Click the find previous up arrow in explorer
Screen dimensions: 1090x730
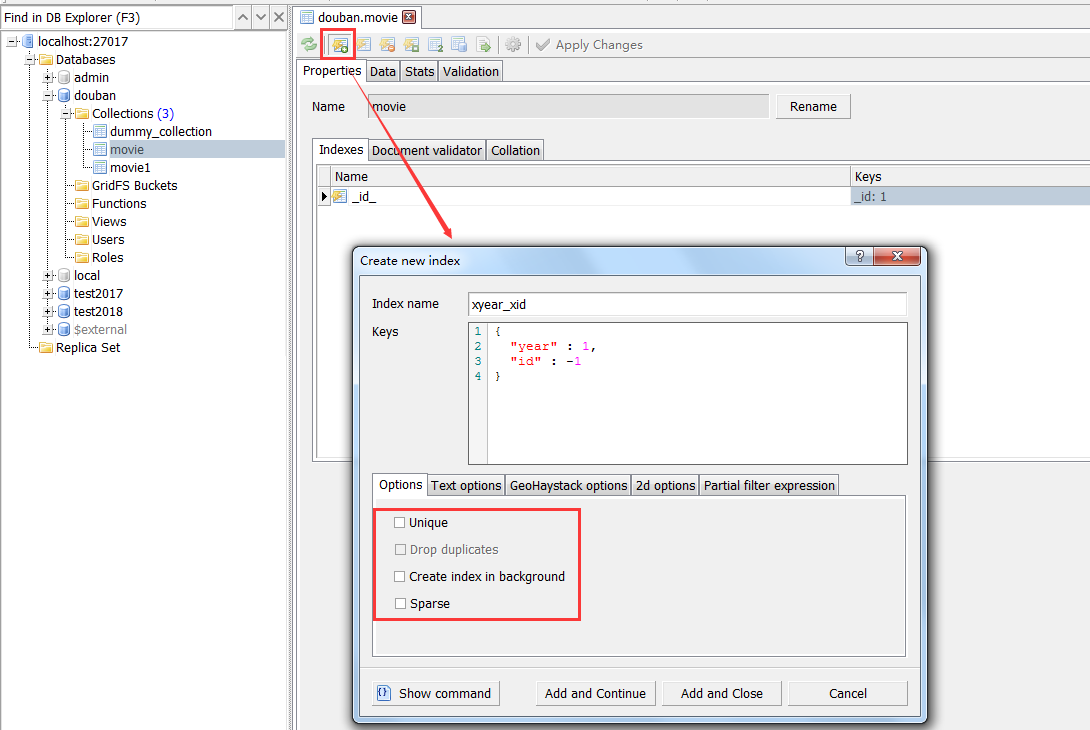(243, 17)
